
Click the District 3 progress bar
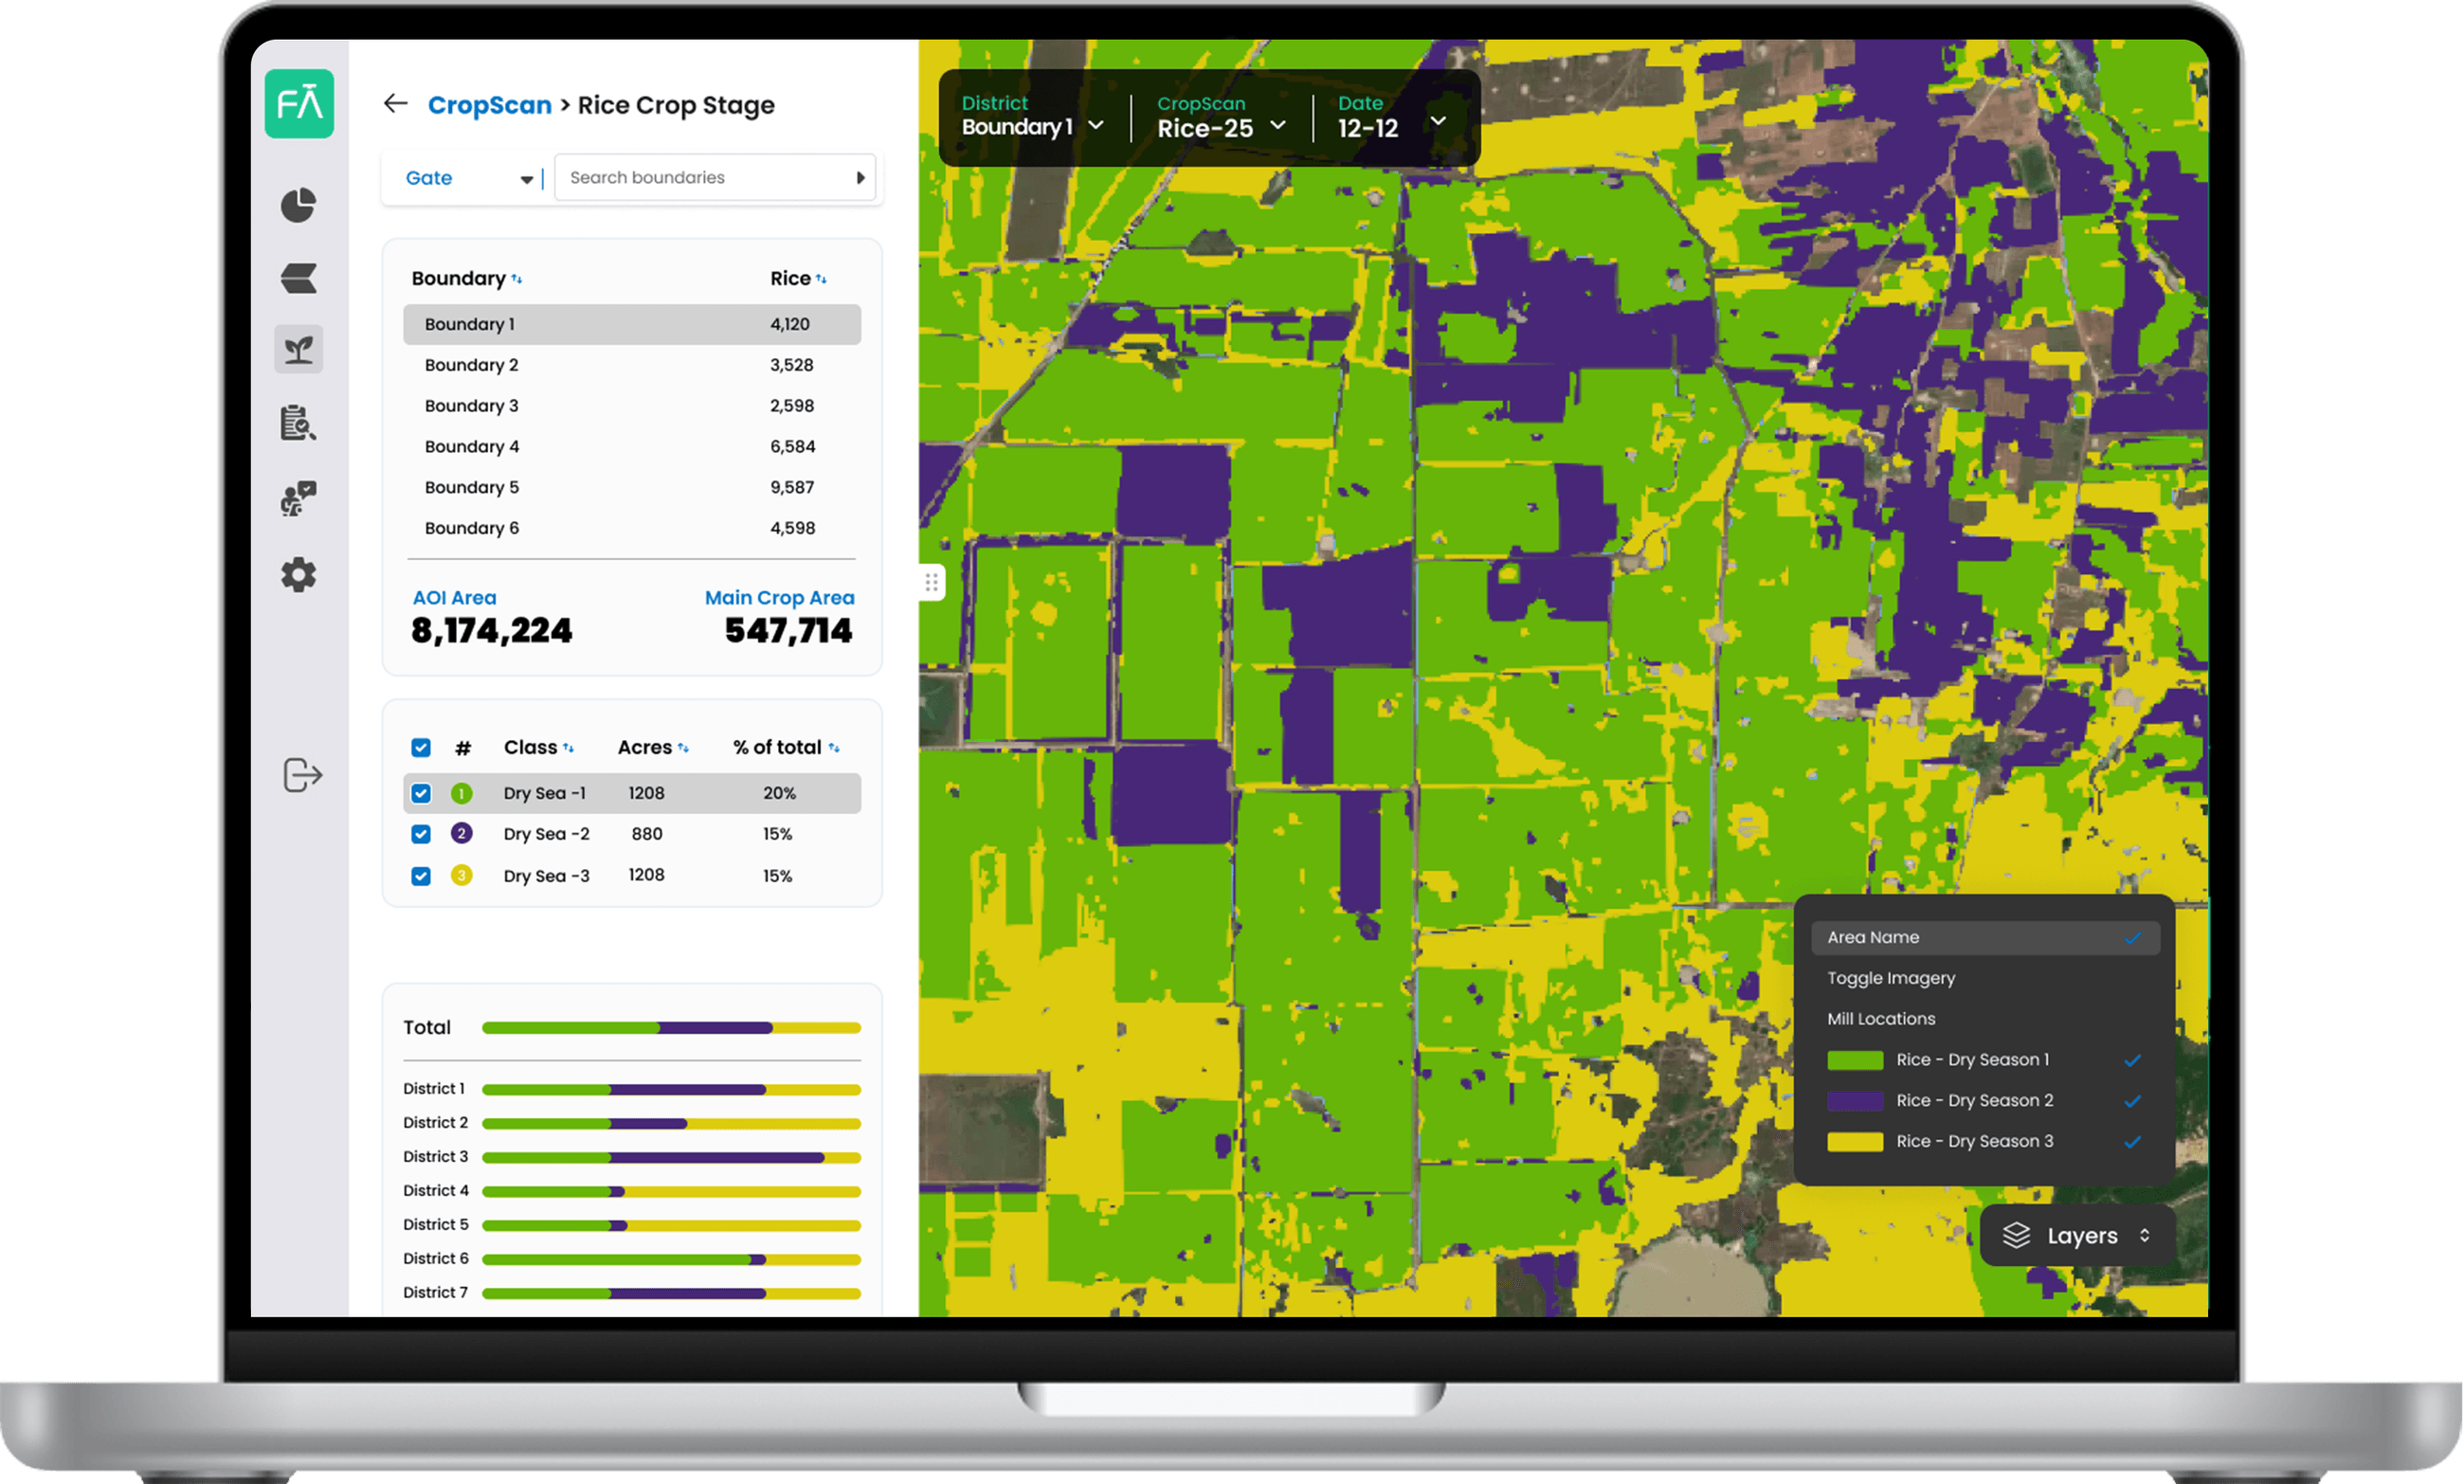(671, 1158)
